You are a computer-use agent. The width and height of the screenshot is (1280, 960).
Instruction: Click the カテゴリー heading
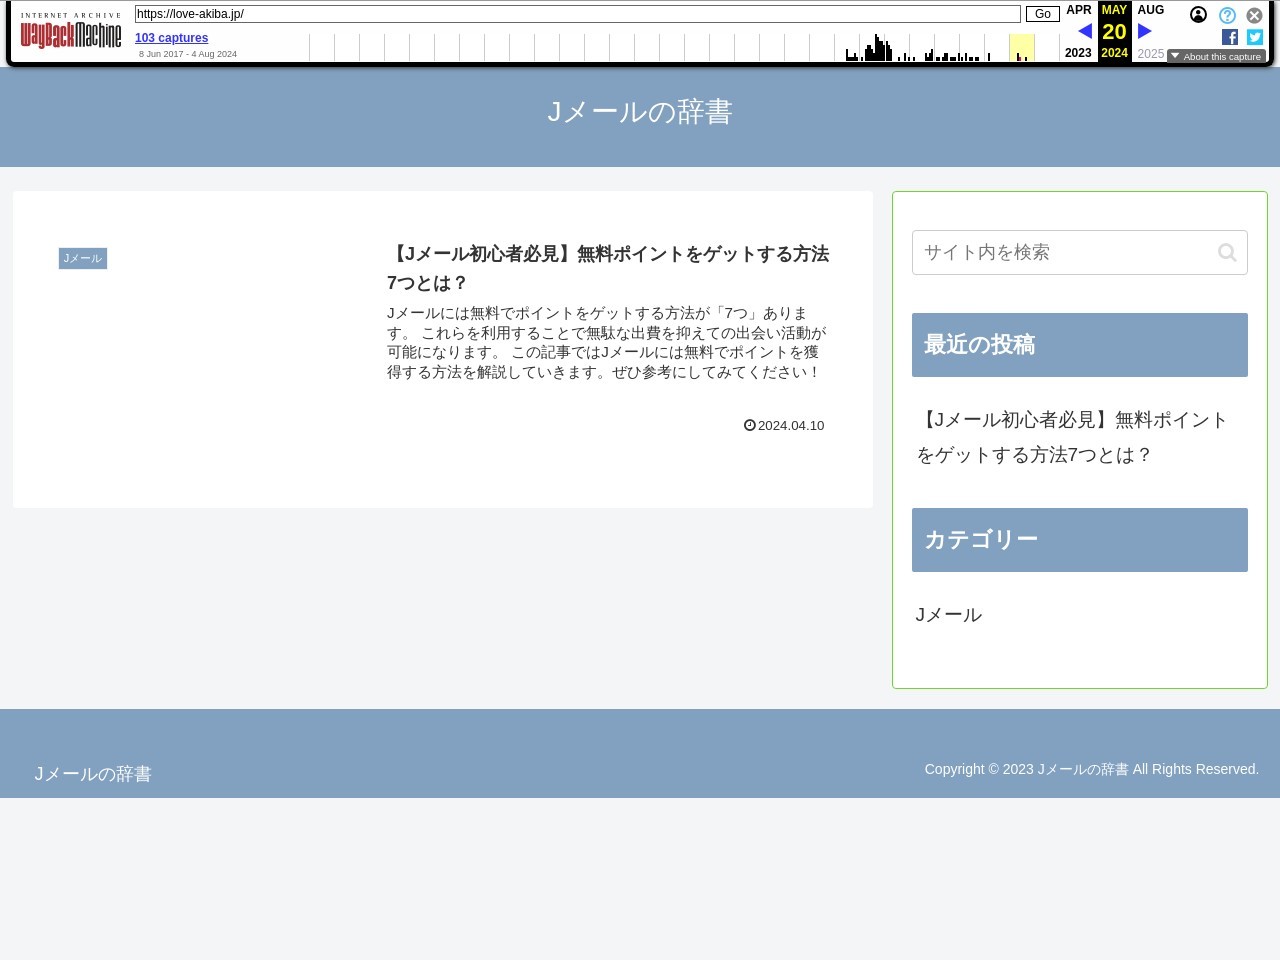tap(1080, 540)
